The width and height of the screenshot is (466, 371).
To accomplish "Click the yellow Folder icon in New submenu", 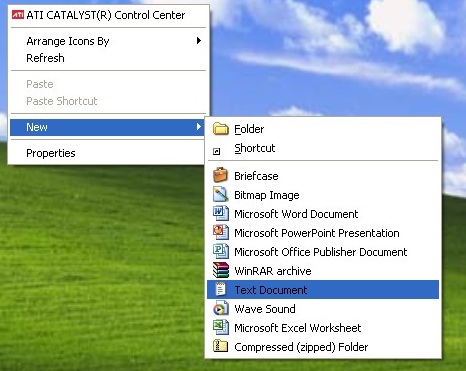I will [x=220, y=129].
